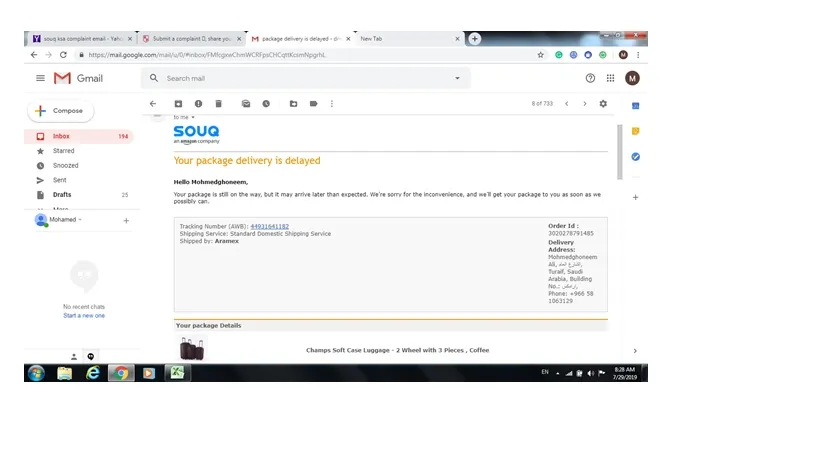Open Gmail settings gear
Screen dimensions: 819x460
tap(603, 104)
